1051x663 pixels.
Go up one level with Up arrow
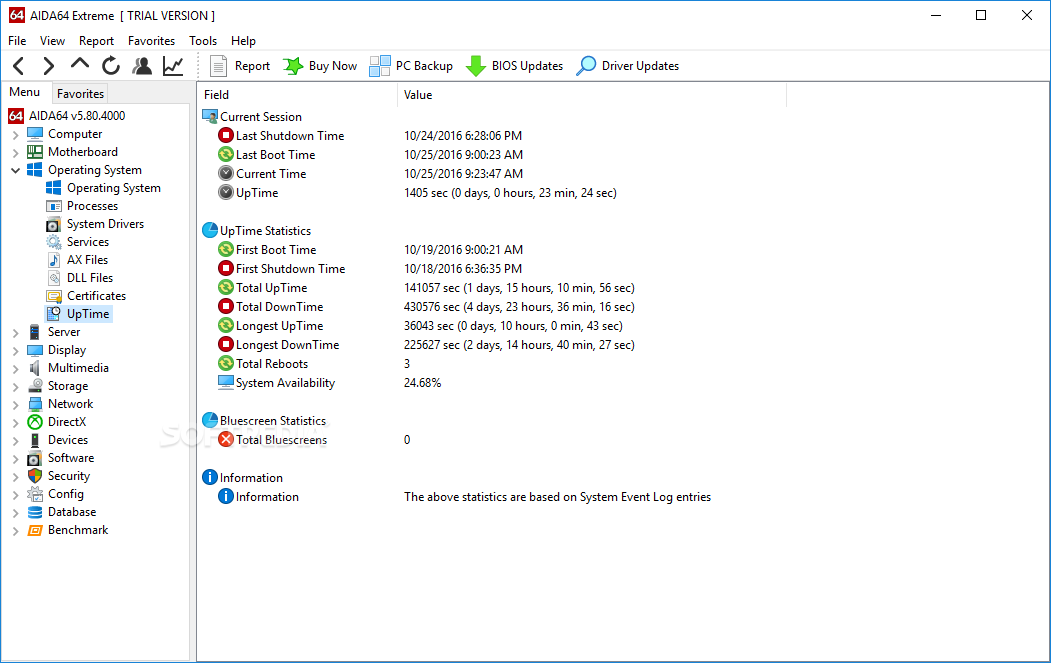[x=80, y=64]
